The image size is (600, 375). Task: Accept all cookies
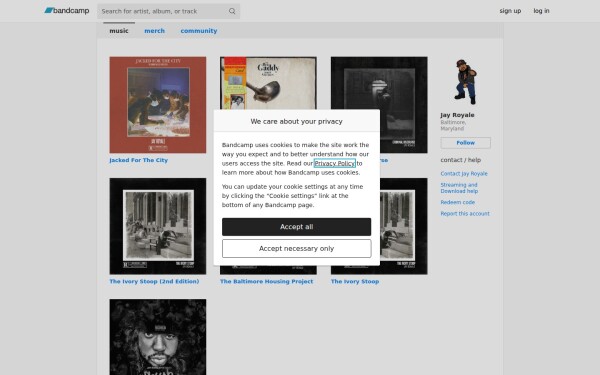[x=296, y=227]
